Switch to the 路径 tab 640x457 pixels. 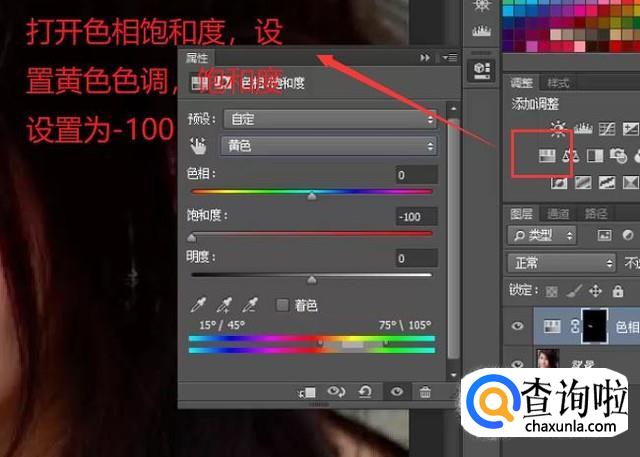pyautogui.click(x=596, y=213)
